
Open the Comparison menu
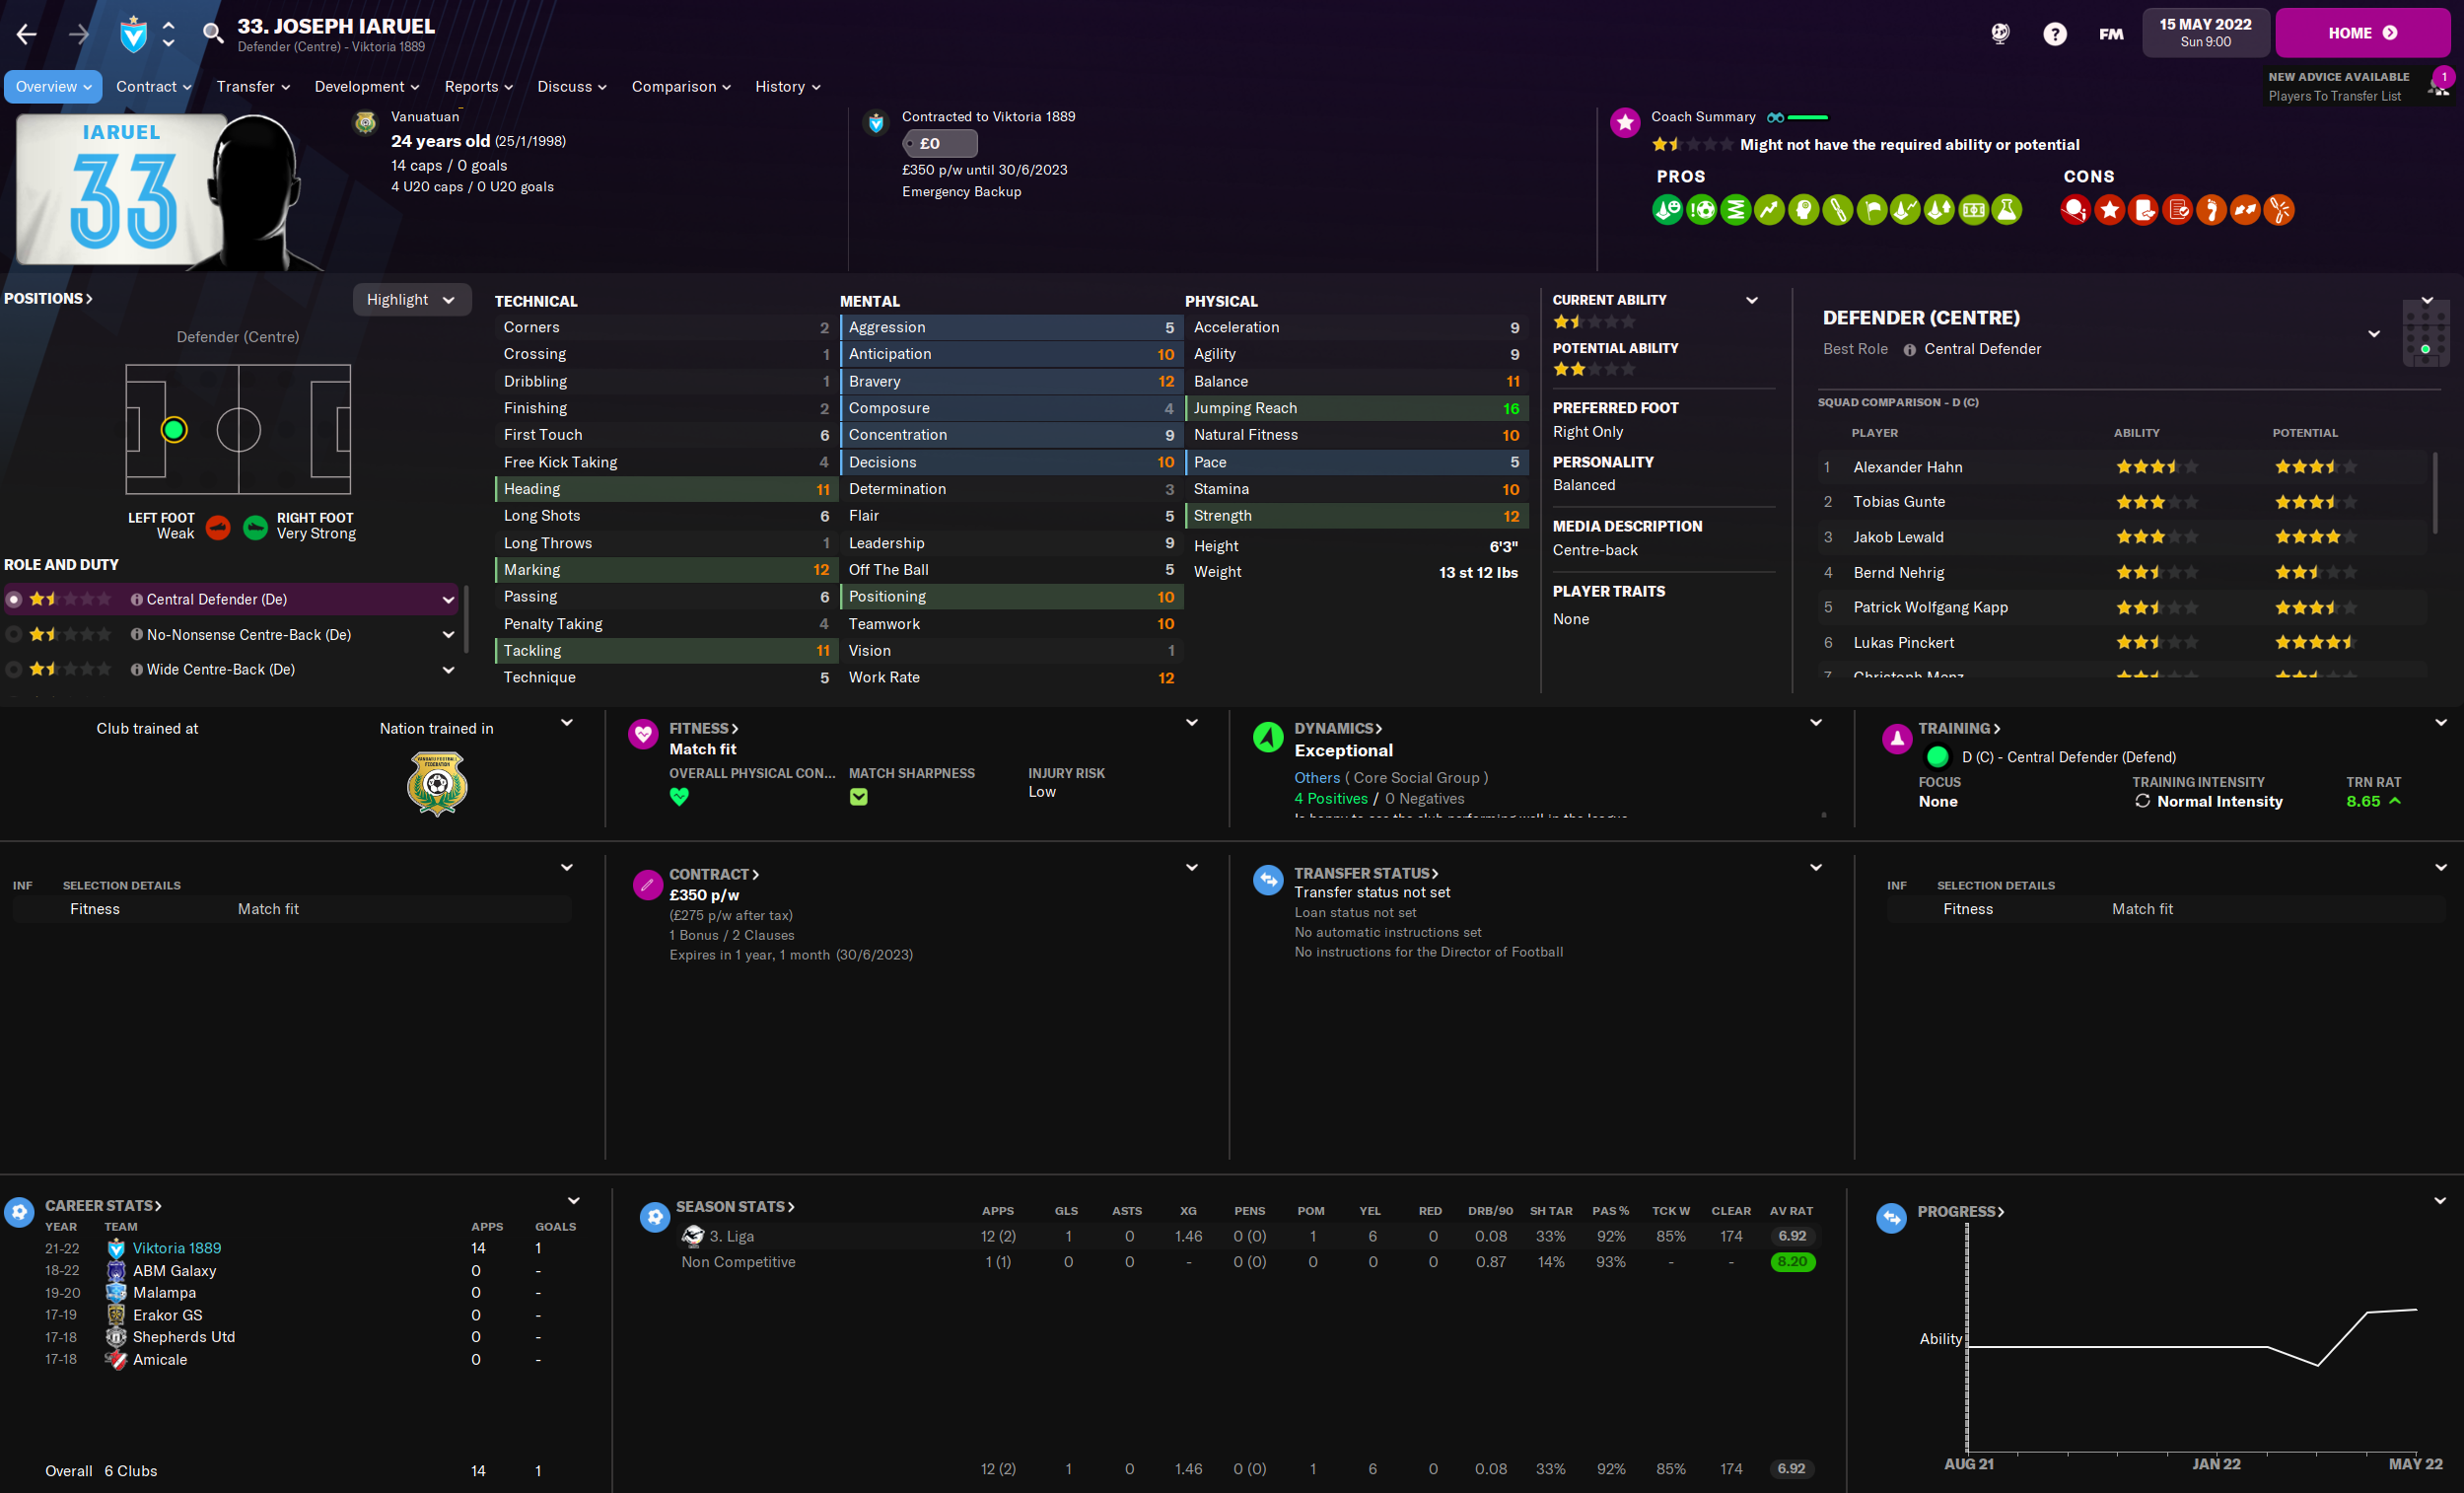point(681,87)
